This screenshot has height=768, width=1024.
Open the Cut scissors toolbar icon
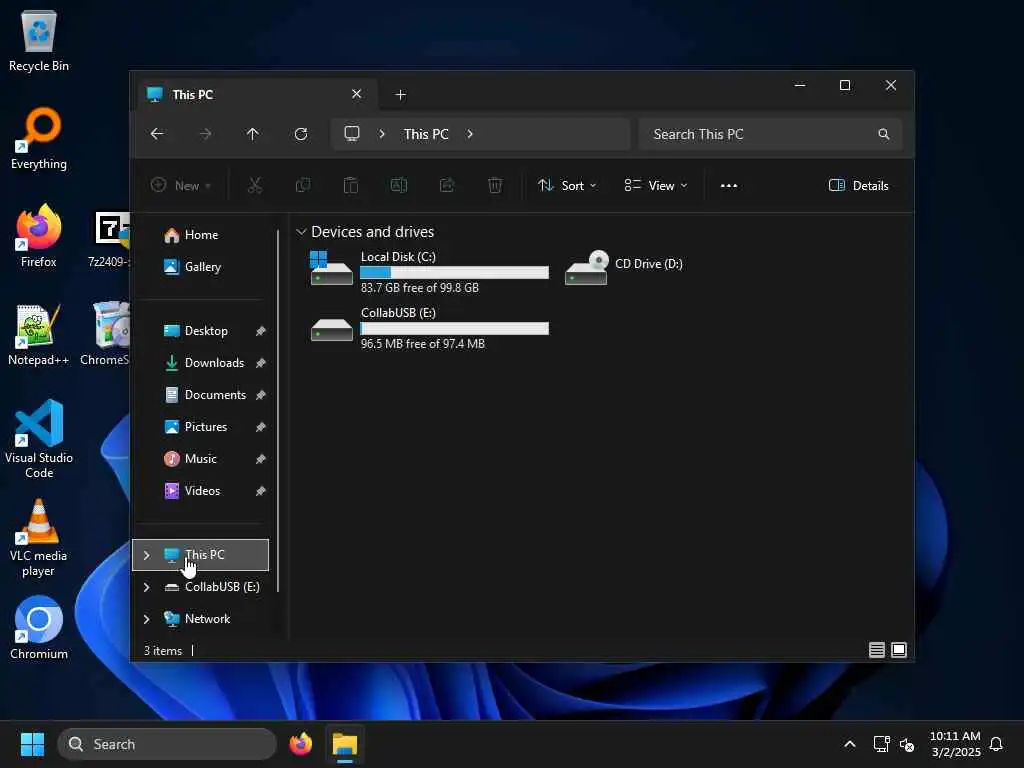[255, 185]
